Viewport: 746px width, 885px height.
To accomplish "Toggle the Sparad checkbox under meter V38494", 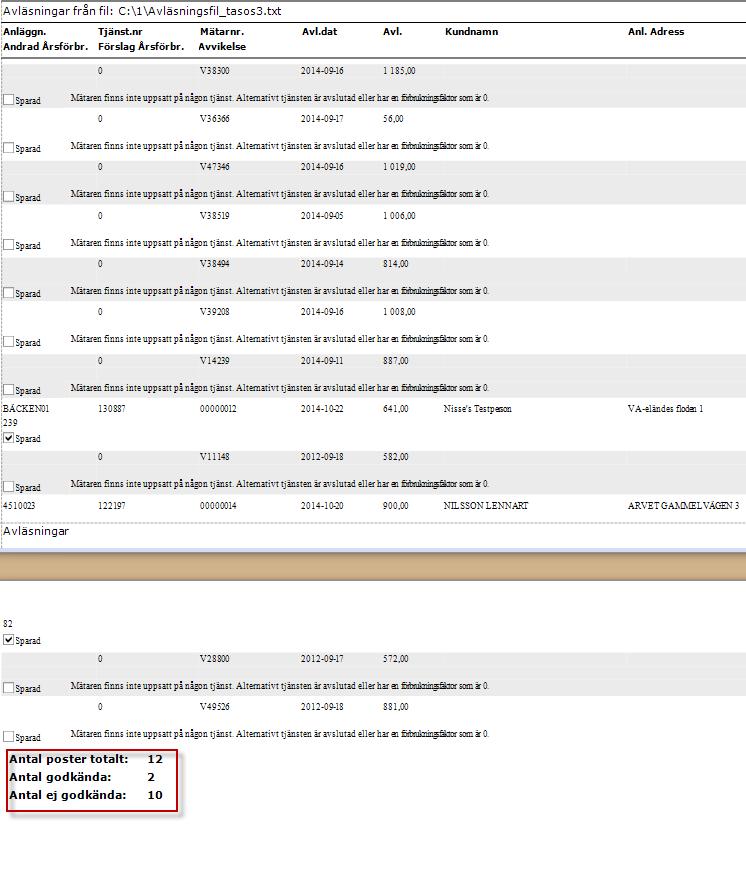I will click(x=8, y=292).
